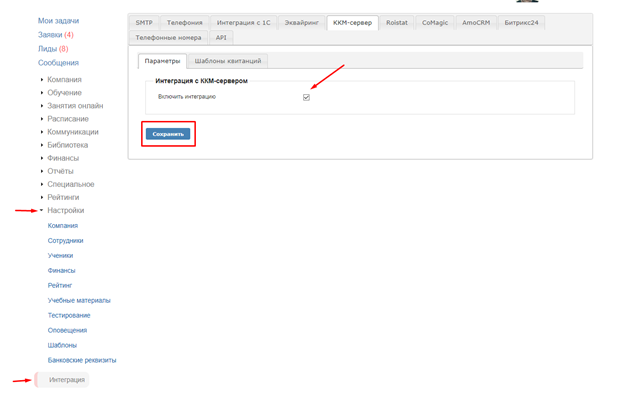Click the Отчёты menu label

[60, 171]
